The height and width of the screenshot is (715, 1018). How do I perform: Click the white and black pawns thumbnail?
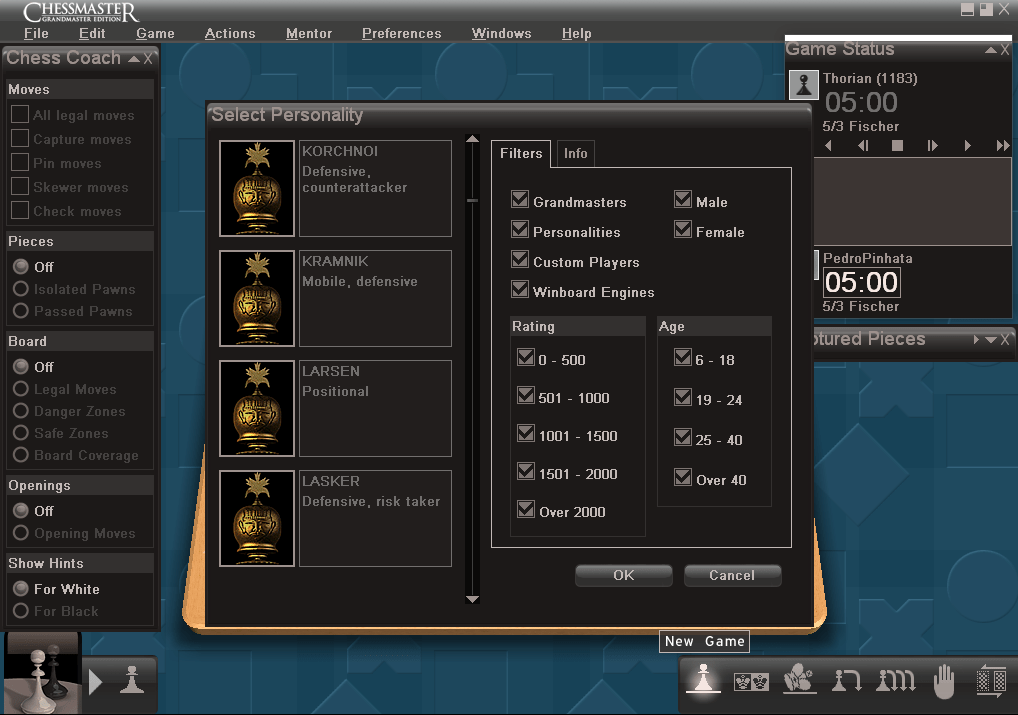click(x=43, y=675)
